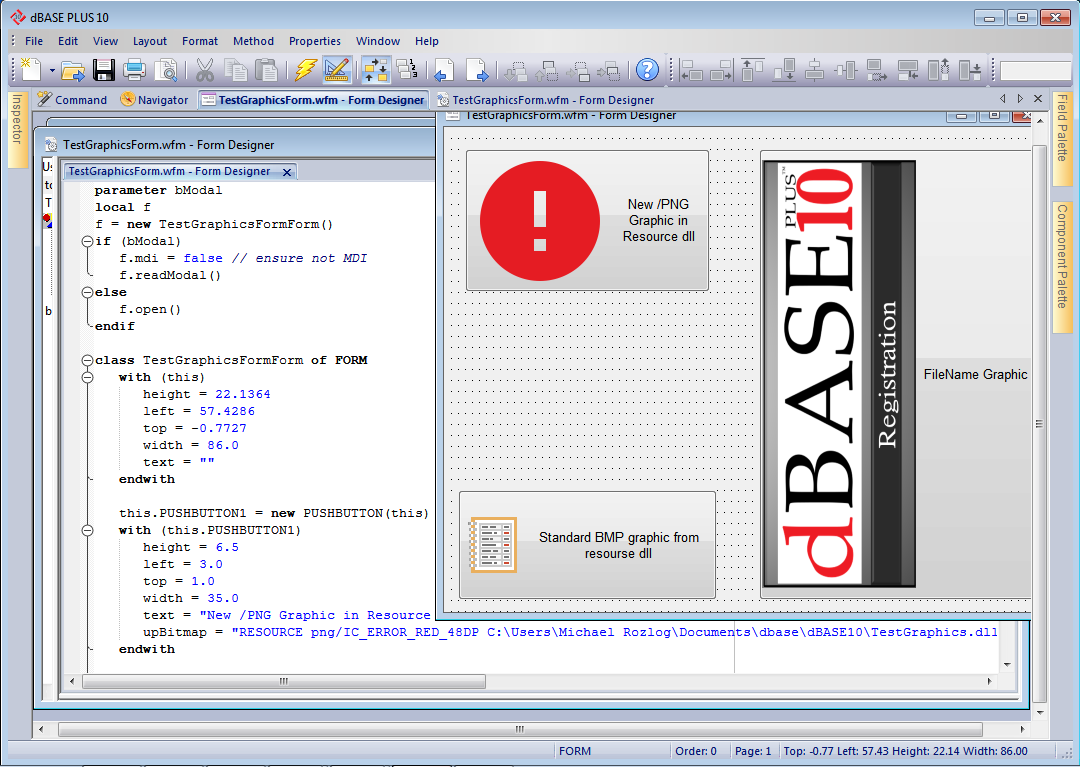The height and width of the screenshot is (767, 1080).
Task: Open the Layout menu
Action: [149, 41]
